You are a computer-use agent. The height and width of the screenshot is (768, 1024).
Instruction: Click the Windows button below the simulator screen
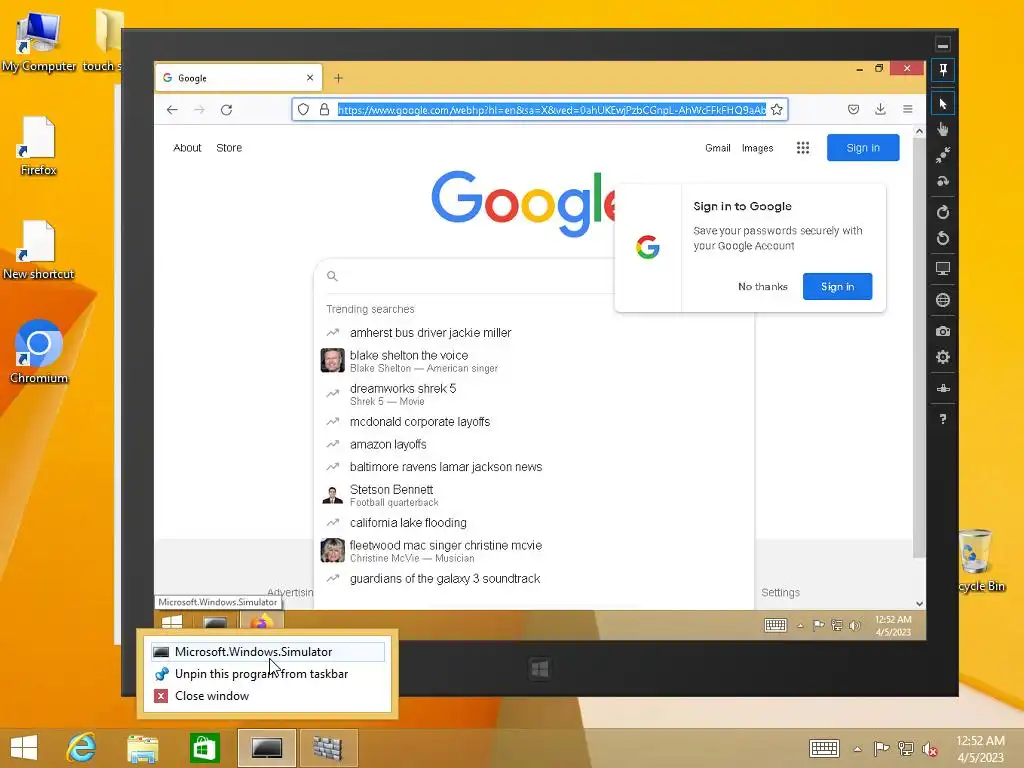(539, 669)
